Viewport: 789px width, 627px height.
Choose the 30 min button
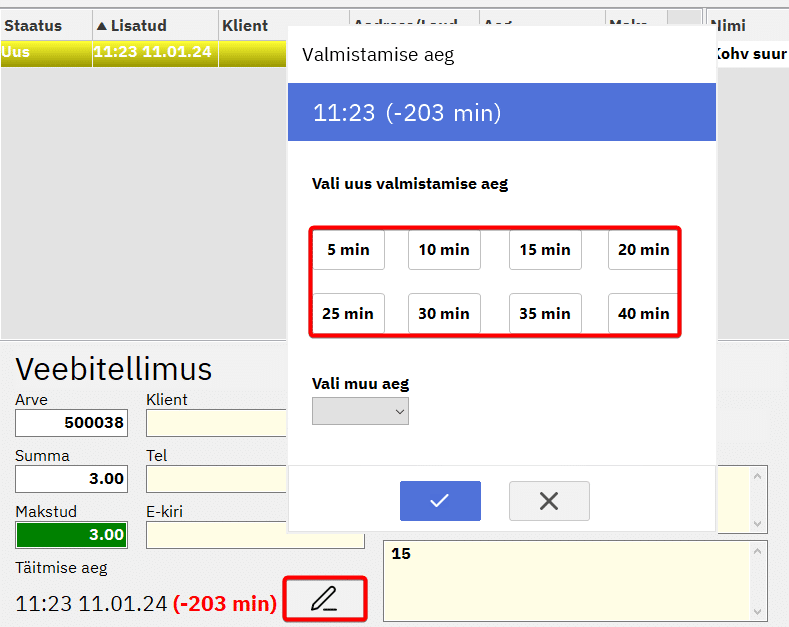point(444,314)
